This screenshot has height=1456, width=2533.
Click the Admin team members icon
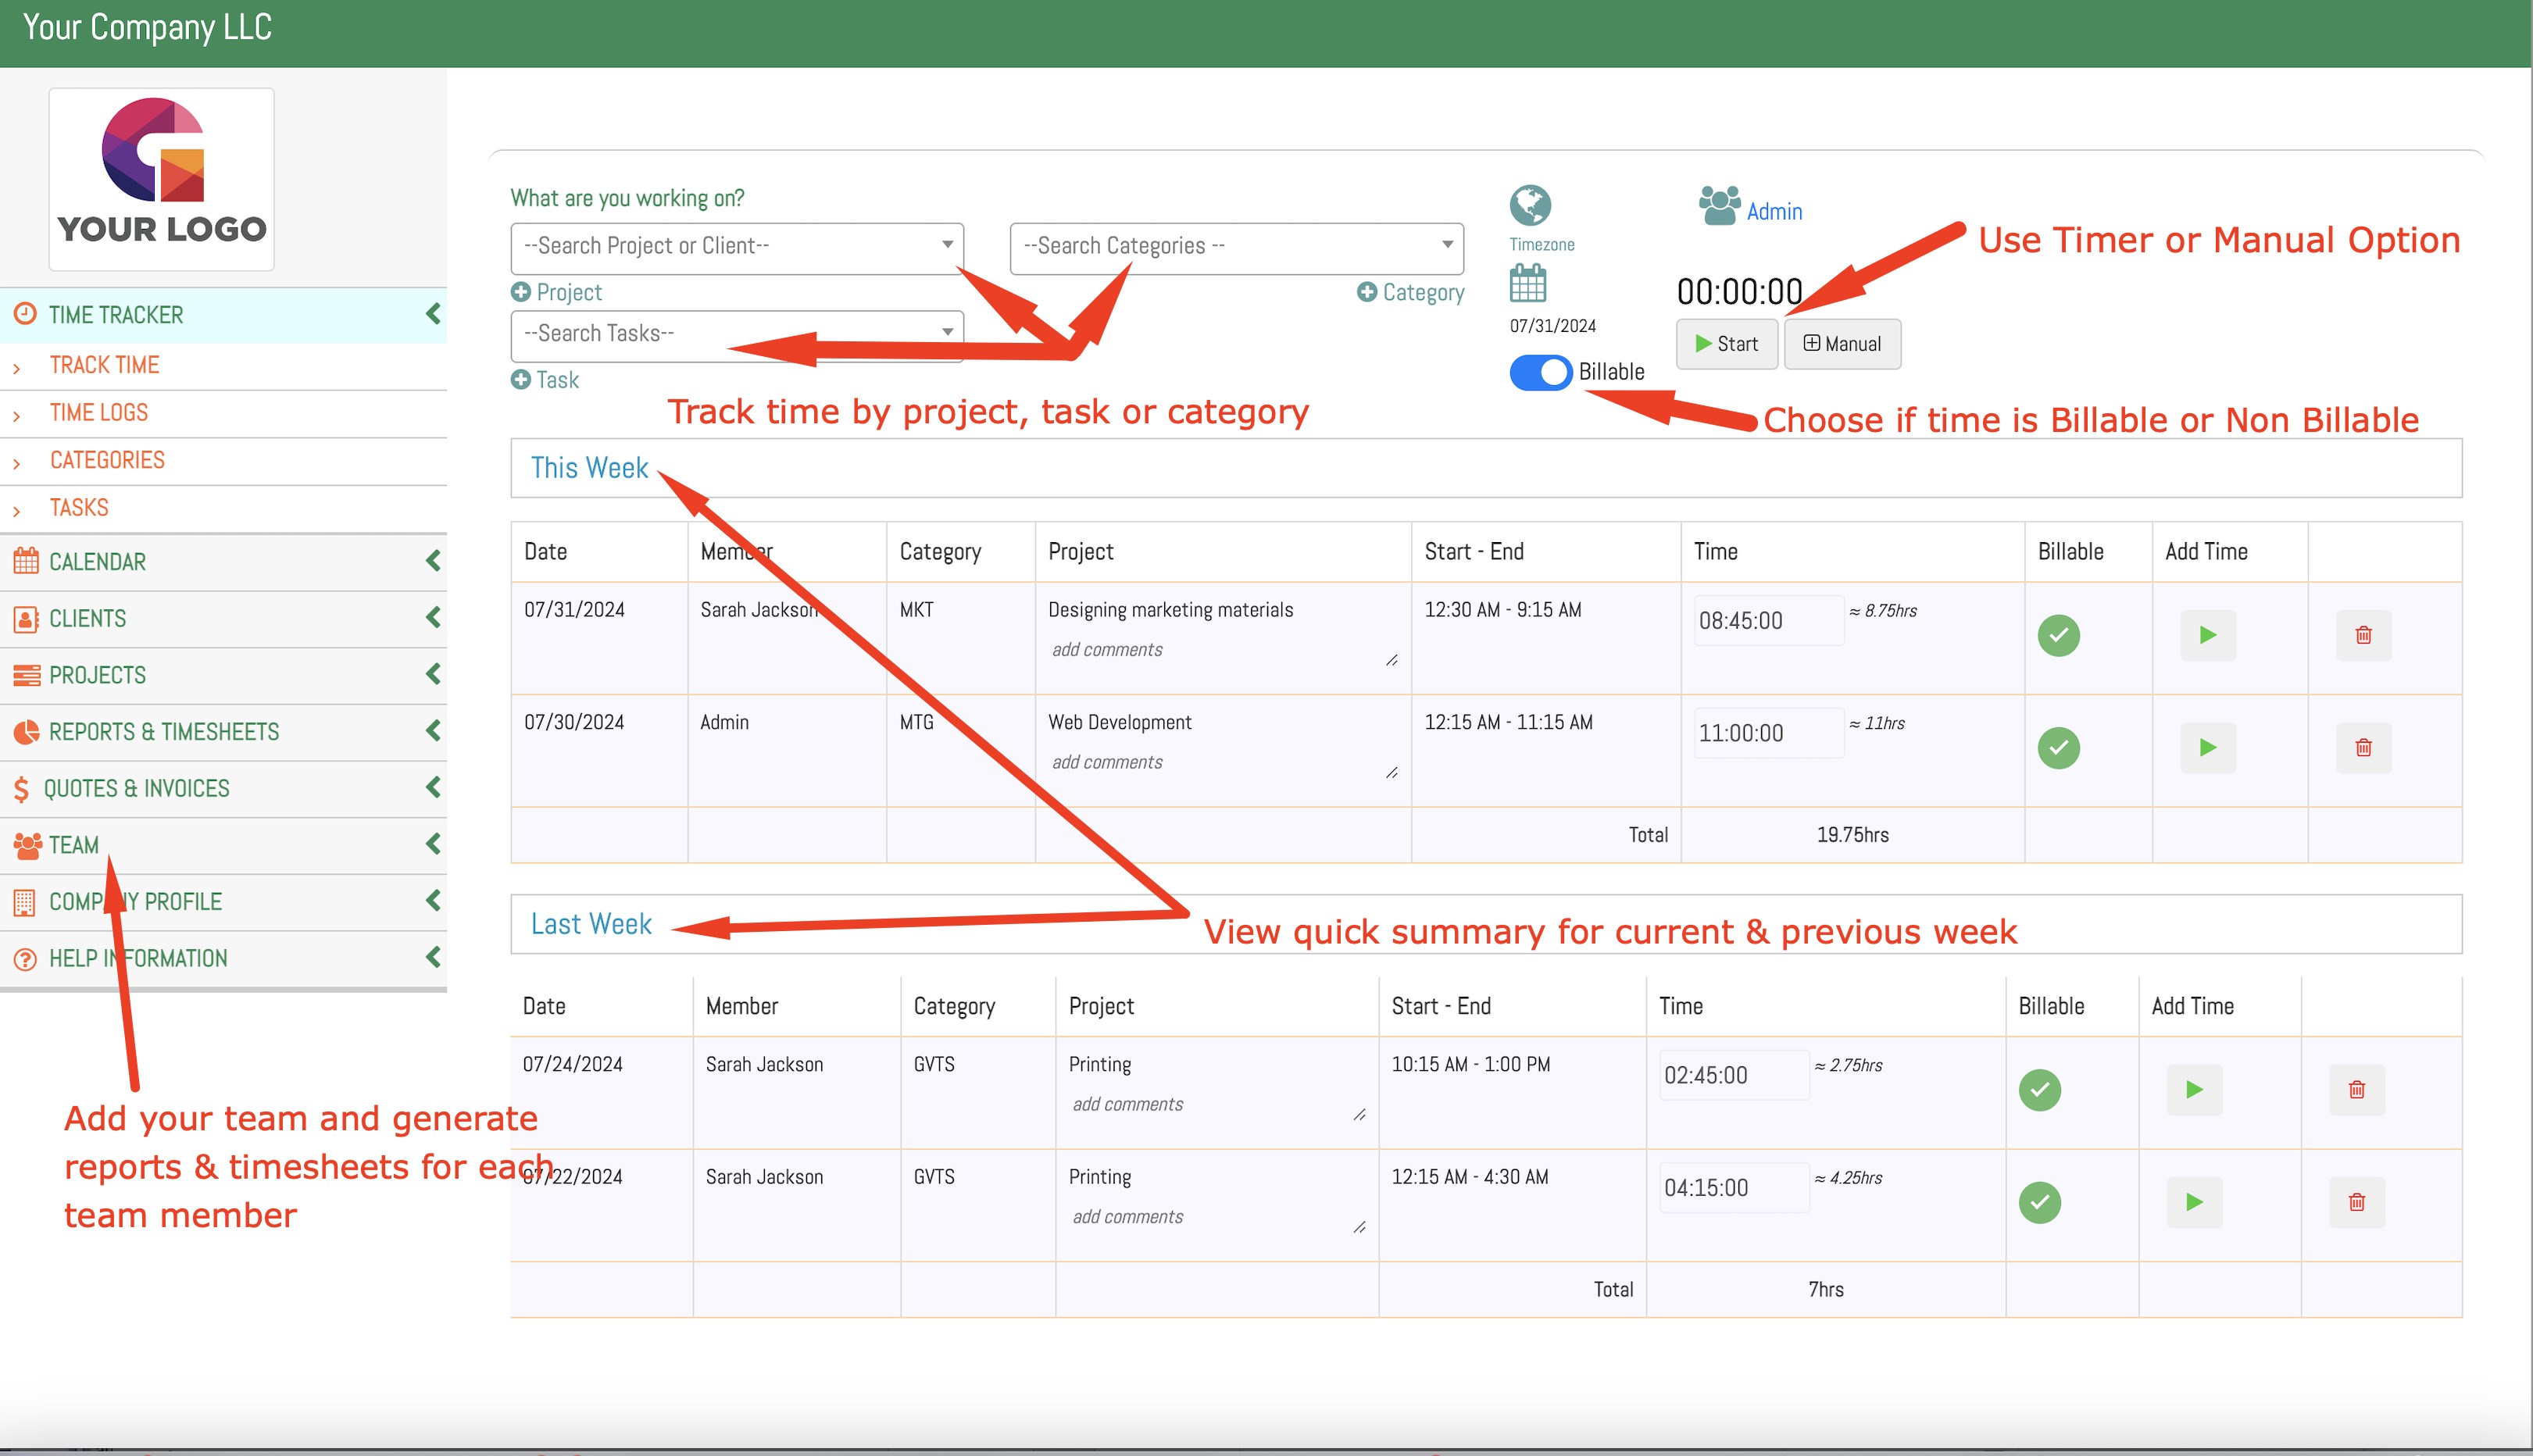click(1719, 206)
